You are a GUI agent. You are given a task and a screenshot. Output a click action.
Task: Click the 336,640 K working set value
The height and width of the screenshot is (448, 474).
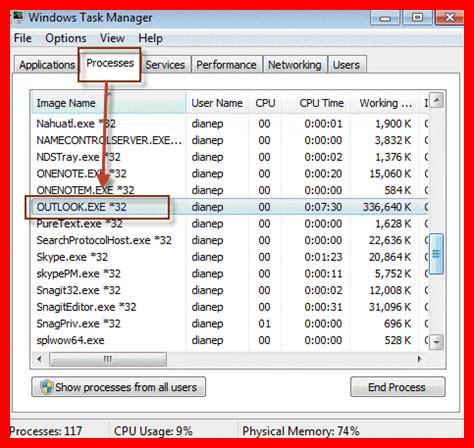[387, 207]
